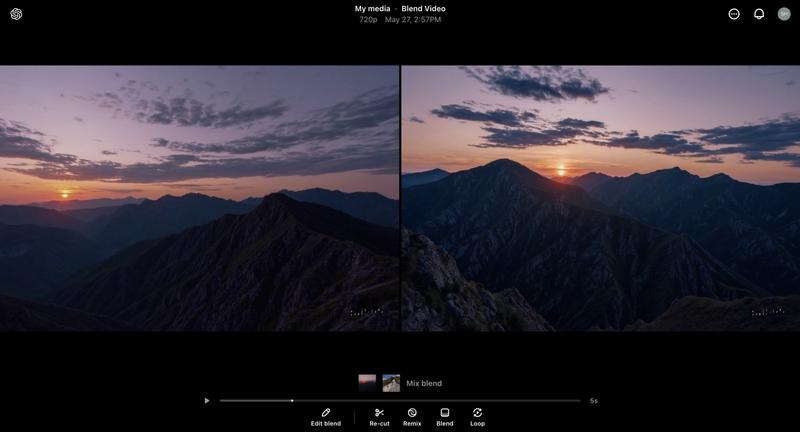The image size is (800, 432).
Task: Open the notifications bell
Action: tap(759, 14)
